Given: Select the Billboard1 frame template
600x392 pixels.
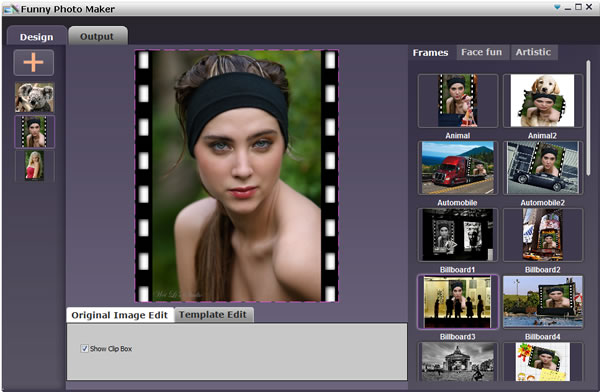Looking at the screenshot, I should [458, 235].
